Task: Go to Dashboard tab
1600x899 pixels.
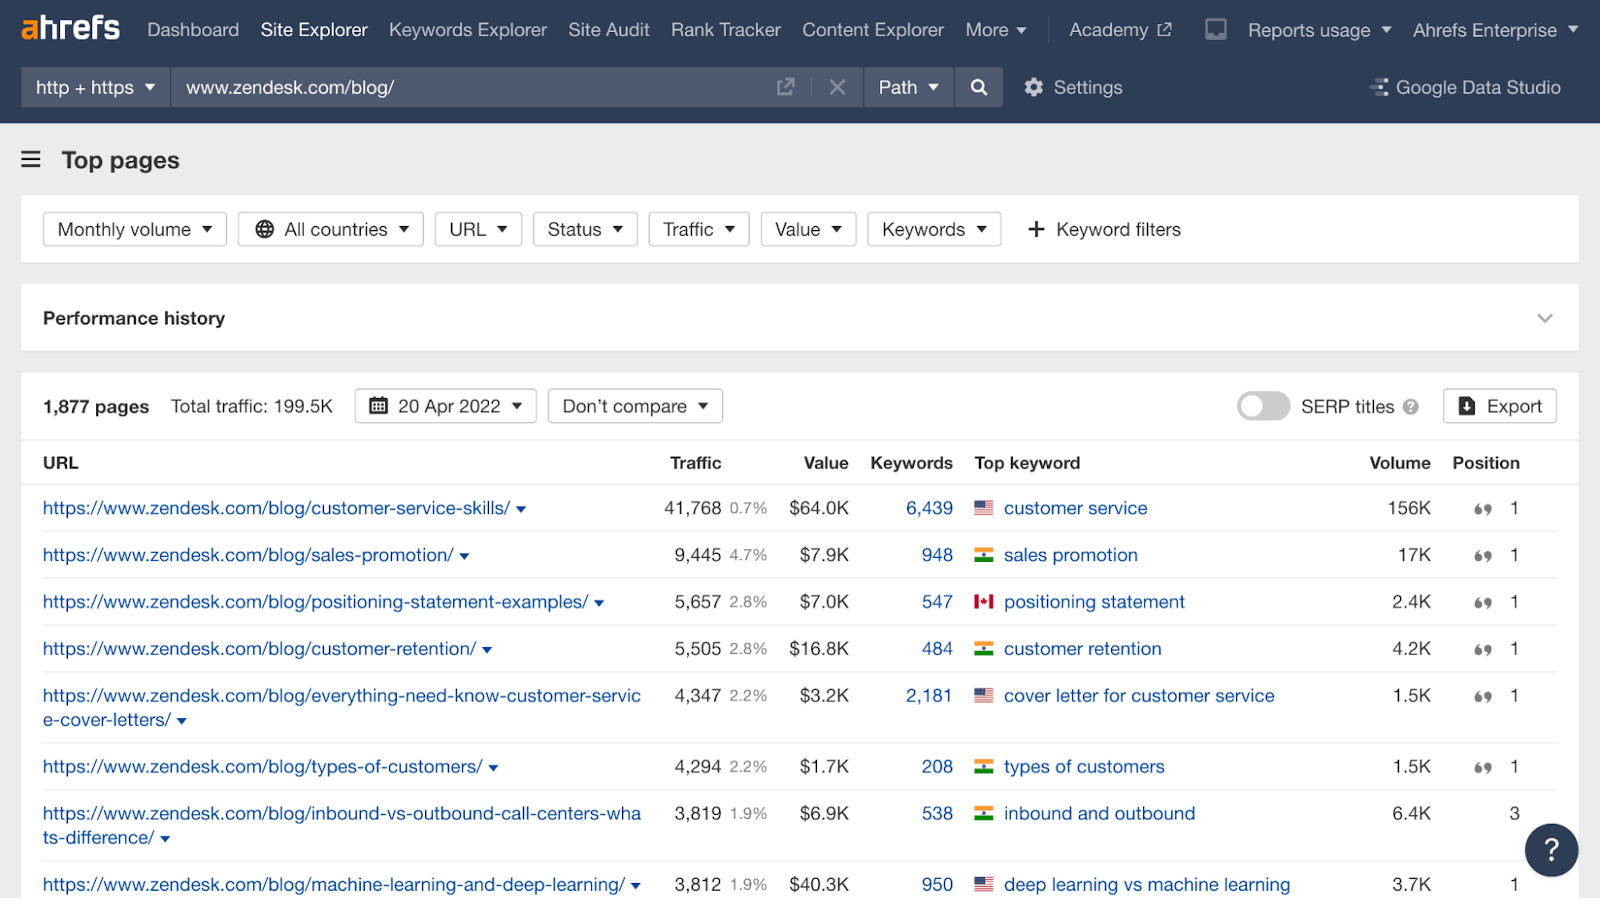Action: point(193,30)
